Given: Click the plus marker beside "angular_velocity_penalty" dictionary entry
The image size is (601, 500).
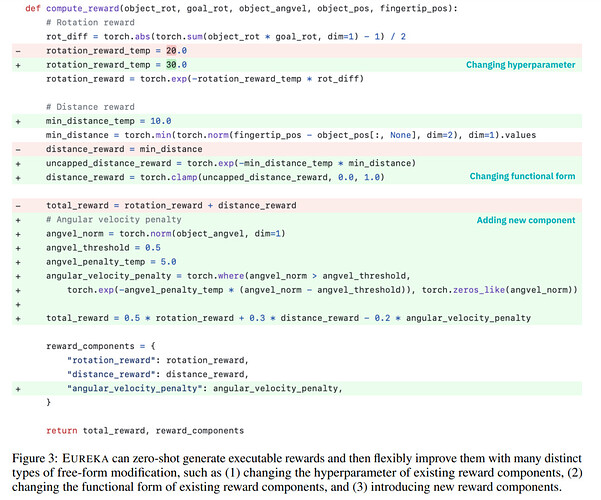Looking at the screenshot, I should pyautogui.click(x=18, y=389).
